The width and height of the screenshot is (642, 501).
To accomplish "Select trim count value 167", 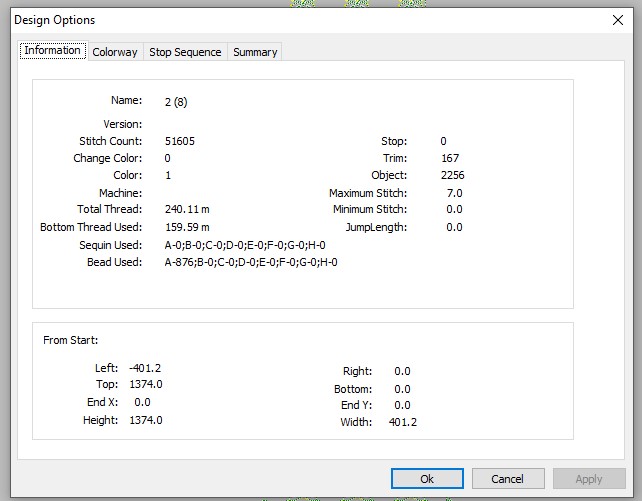I will click(x=450, y=158).
